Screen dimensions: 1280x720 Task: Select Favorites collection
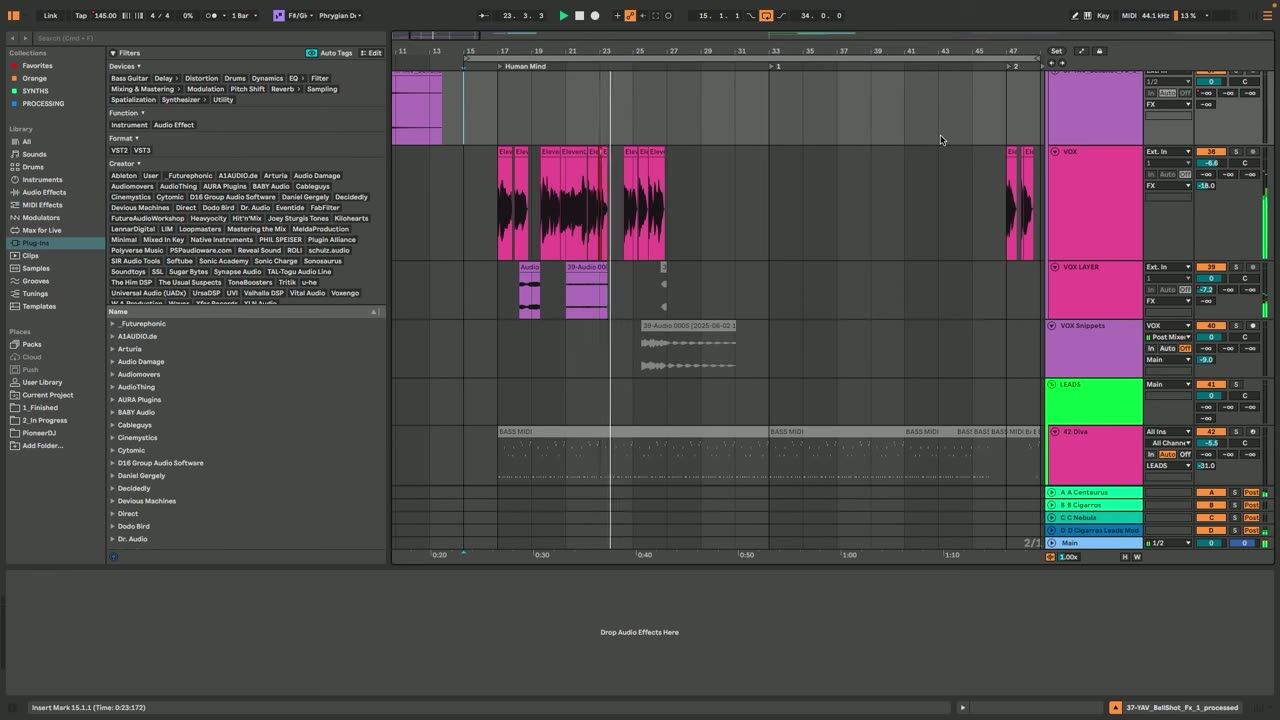pos(38,65)
